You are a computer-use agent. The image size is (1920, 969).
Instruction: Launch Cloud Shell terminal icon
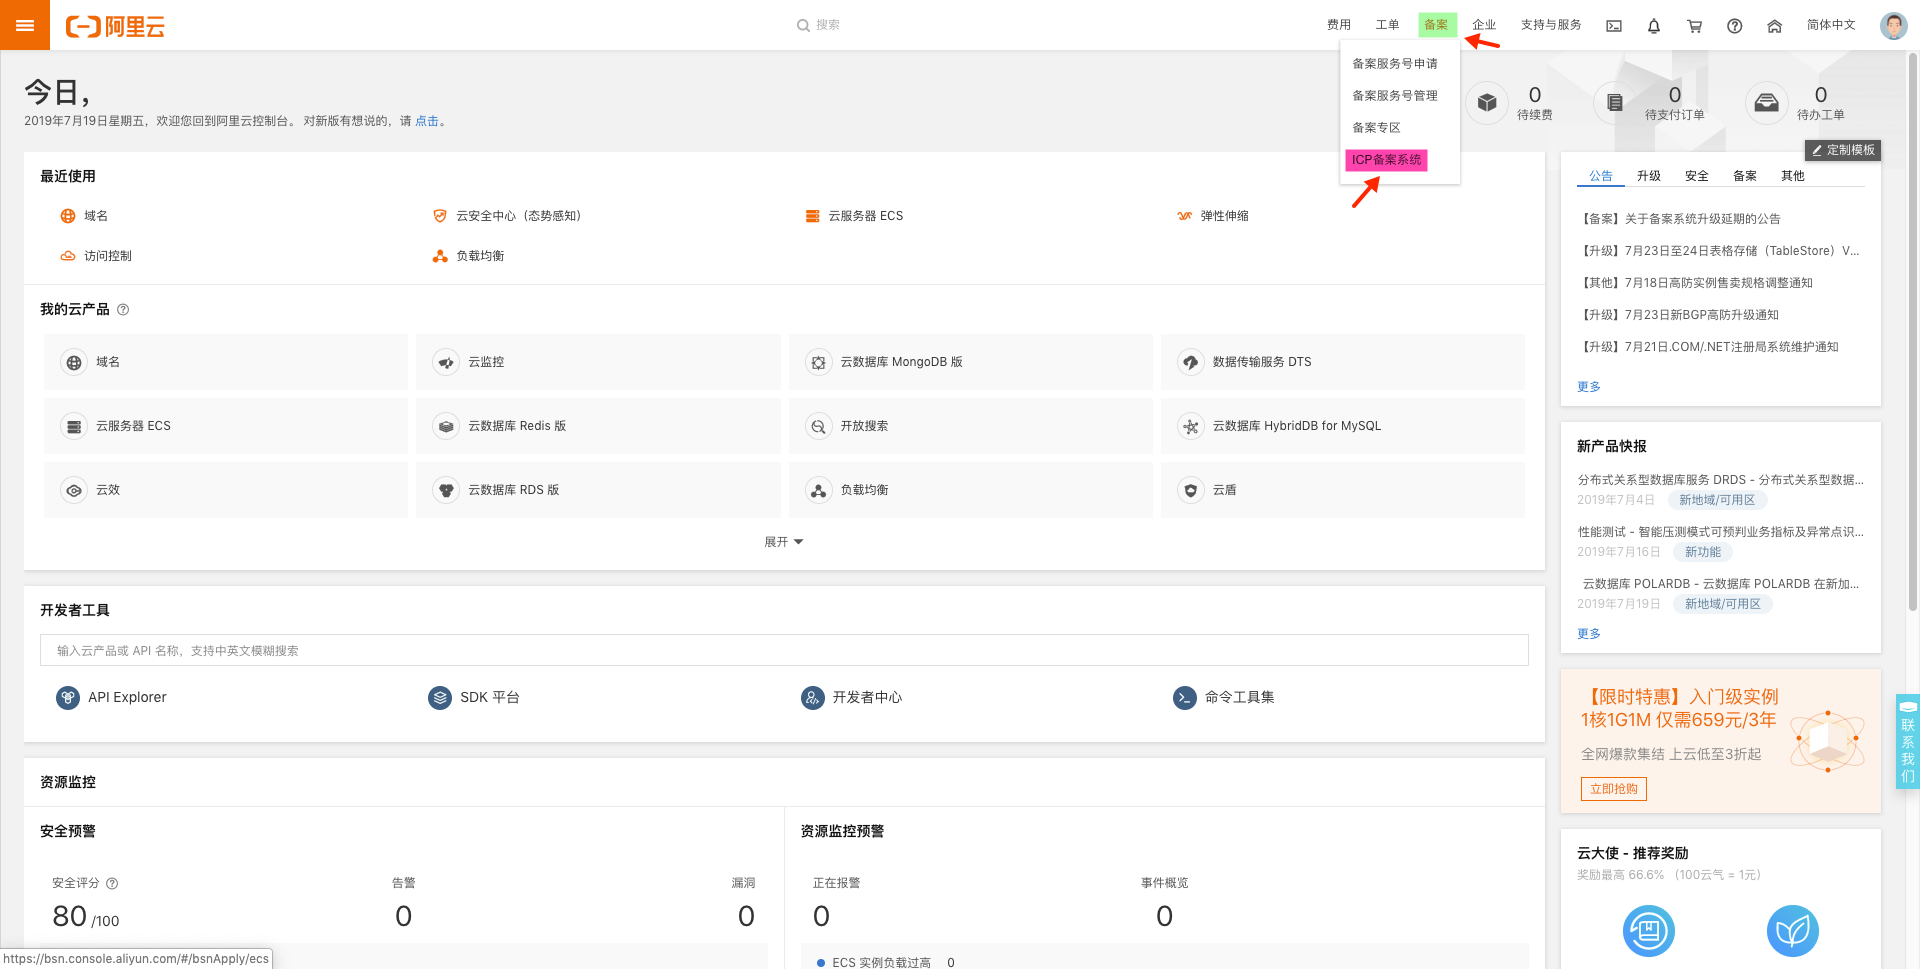[1614, 26]
